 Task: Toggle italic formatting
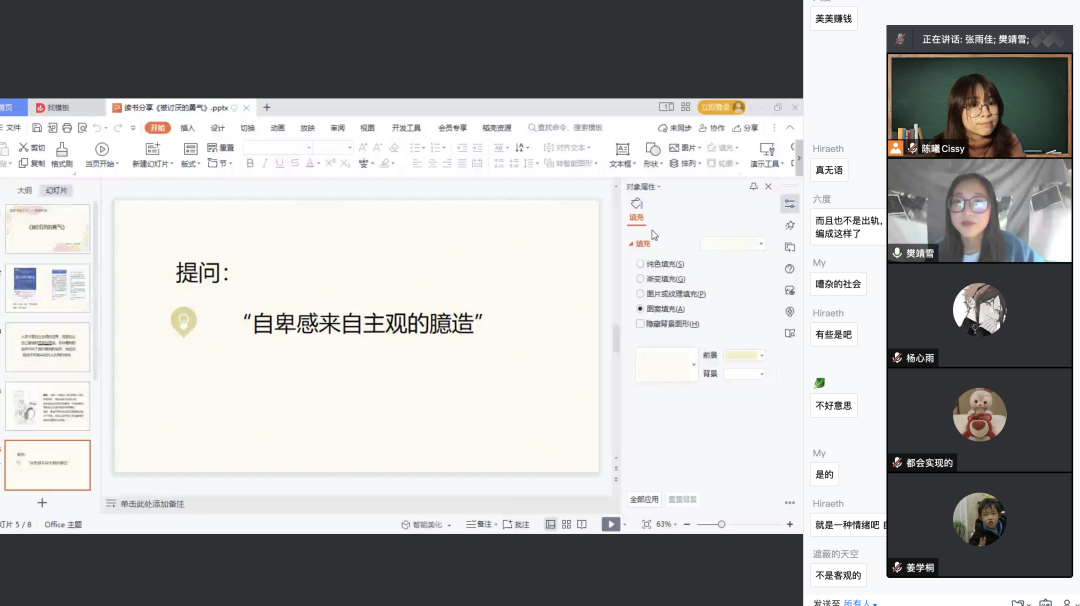[x=264, y=163]
